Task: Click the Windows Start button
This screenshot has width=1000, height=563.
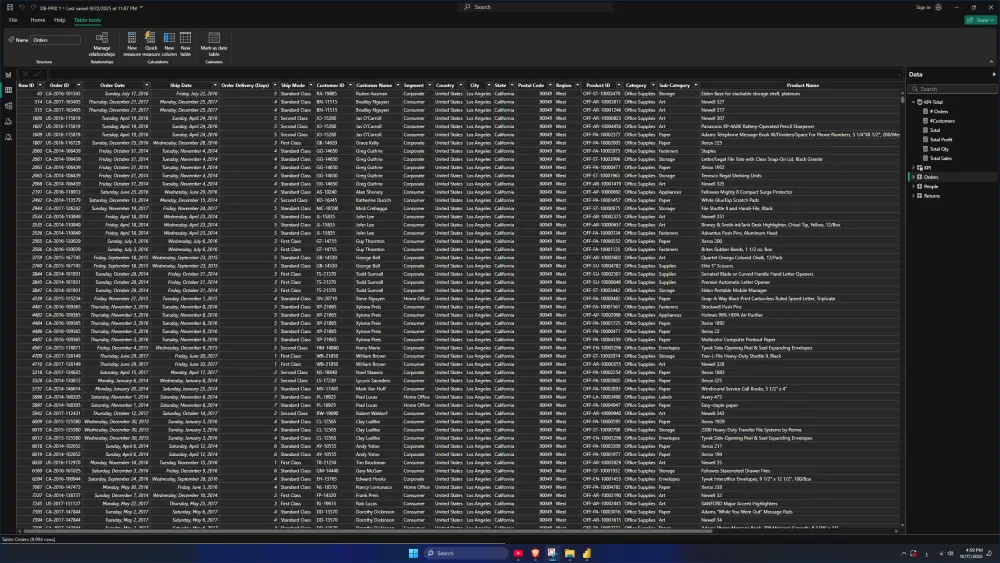Action: click(x=413, y=553)
